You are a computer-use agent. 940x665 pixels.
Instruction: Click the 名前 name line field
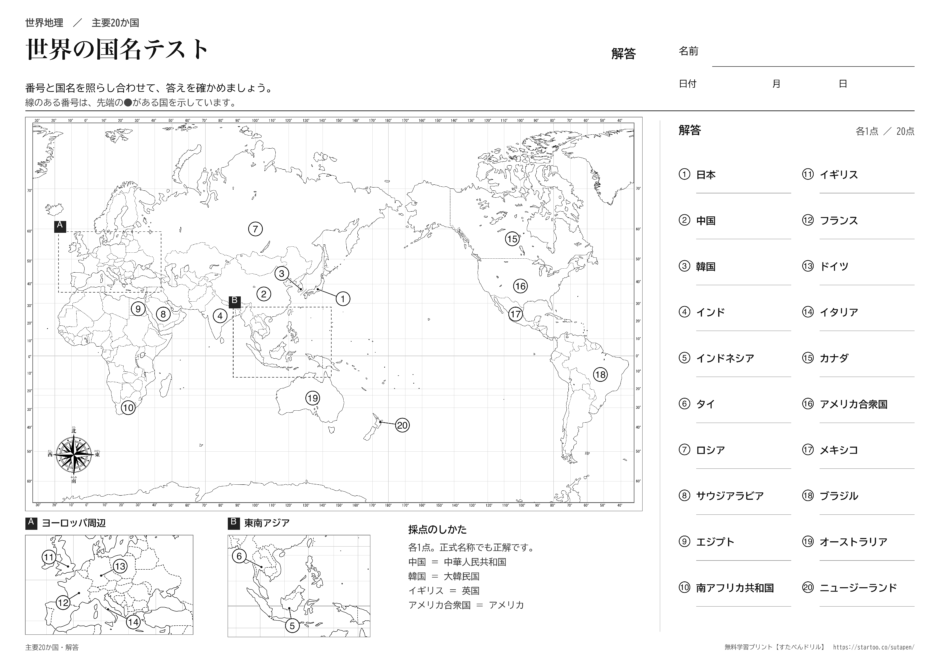coord(813,56)
